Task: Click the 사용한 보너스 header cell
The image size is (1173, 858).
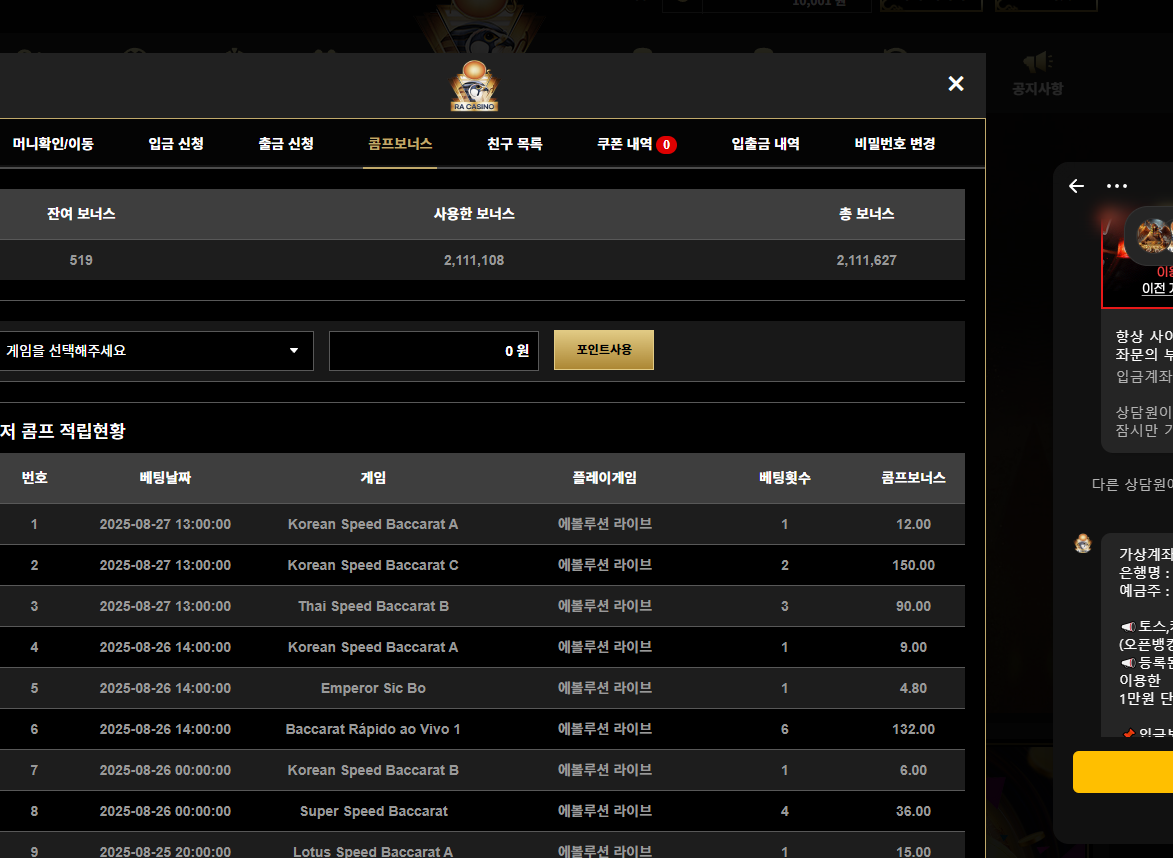Action: click(x=474, y=214)
